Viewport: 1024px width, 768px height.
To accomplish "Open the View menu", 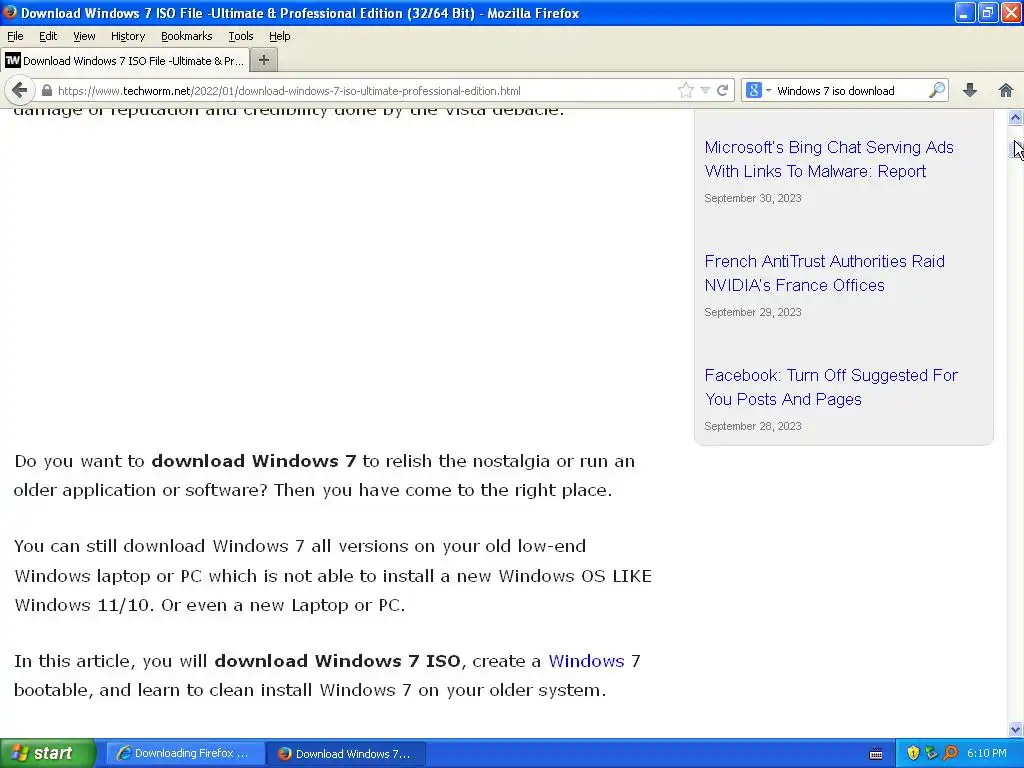I will [84, 37].
